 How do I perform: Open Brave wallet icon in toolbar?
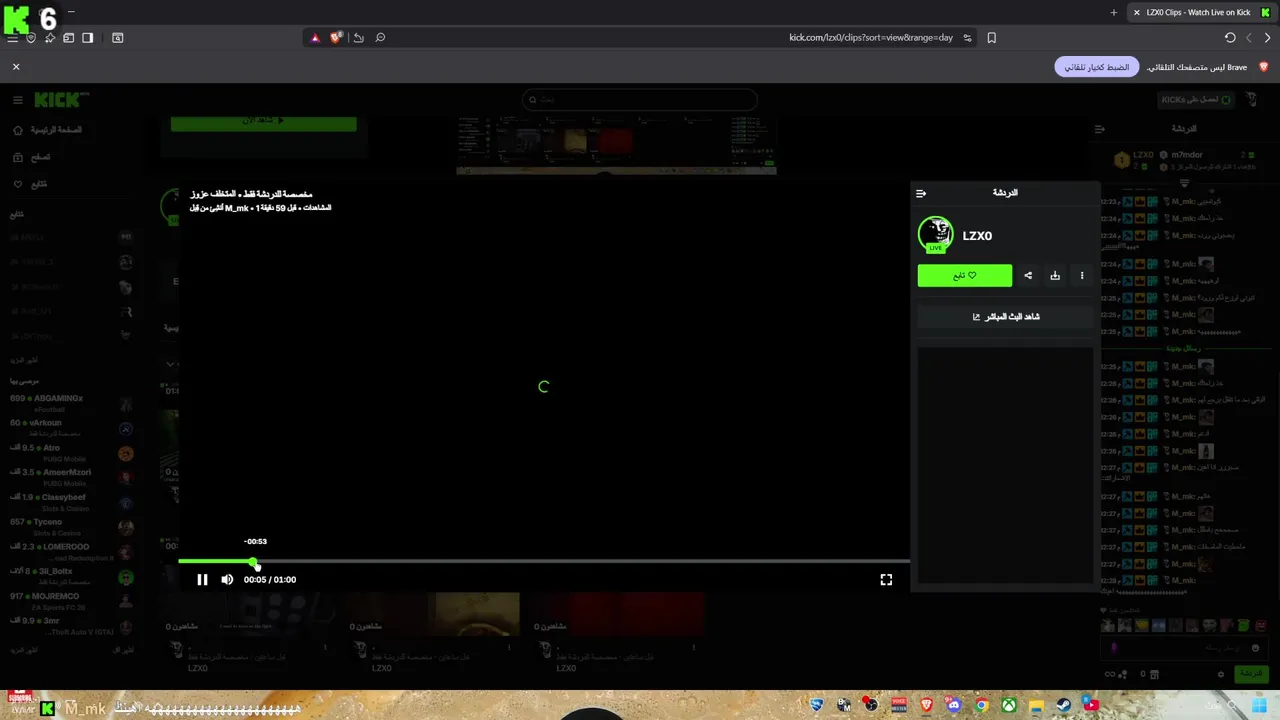[x=68, y=38]
